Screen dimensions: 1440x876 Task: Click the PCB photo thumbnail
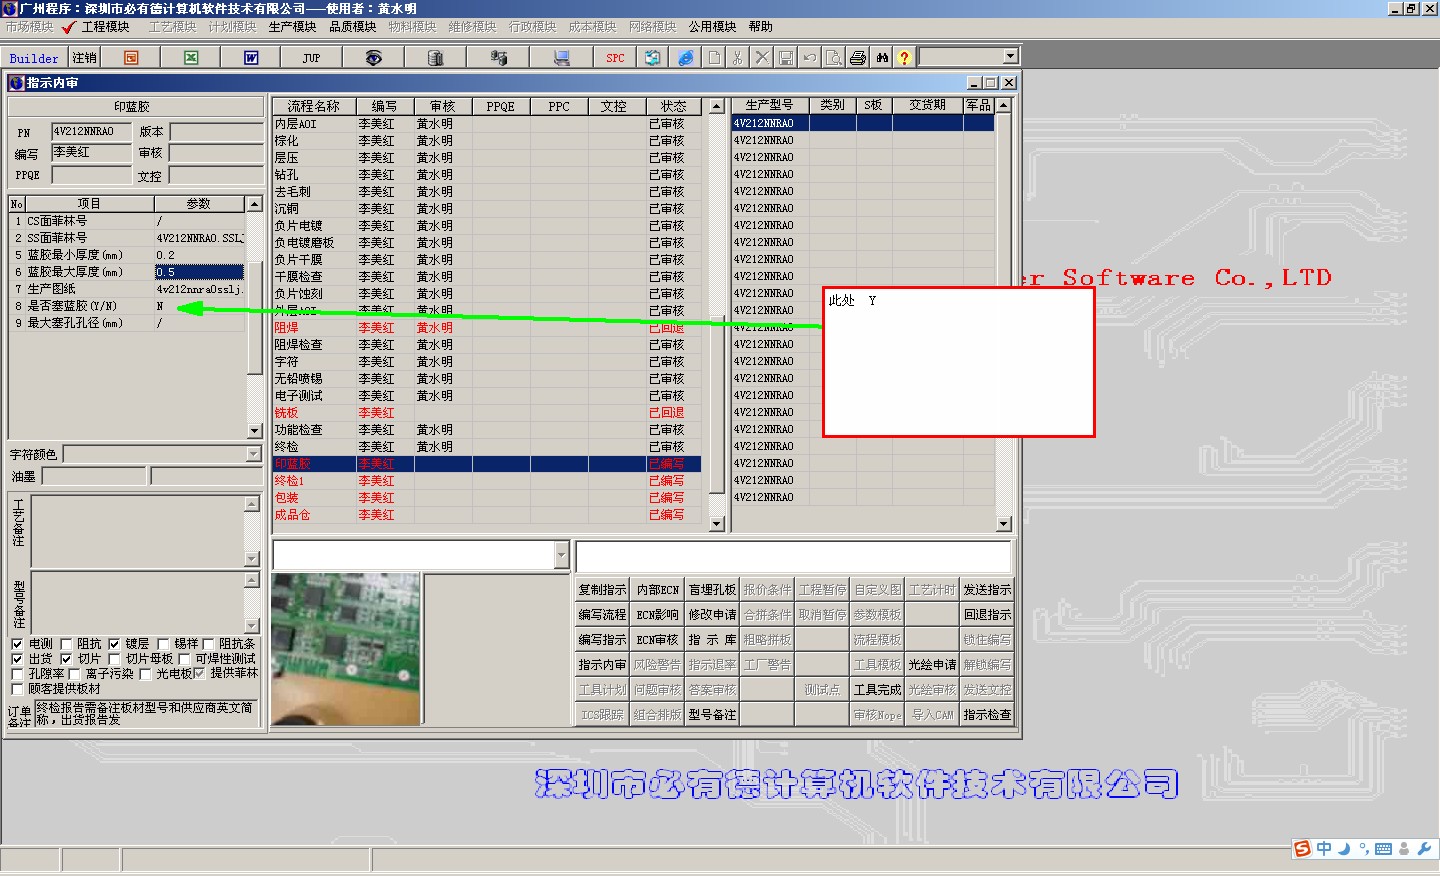tap(346, 649)
